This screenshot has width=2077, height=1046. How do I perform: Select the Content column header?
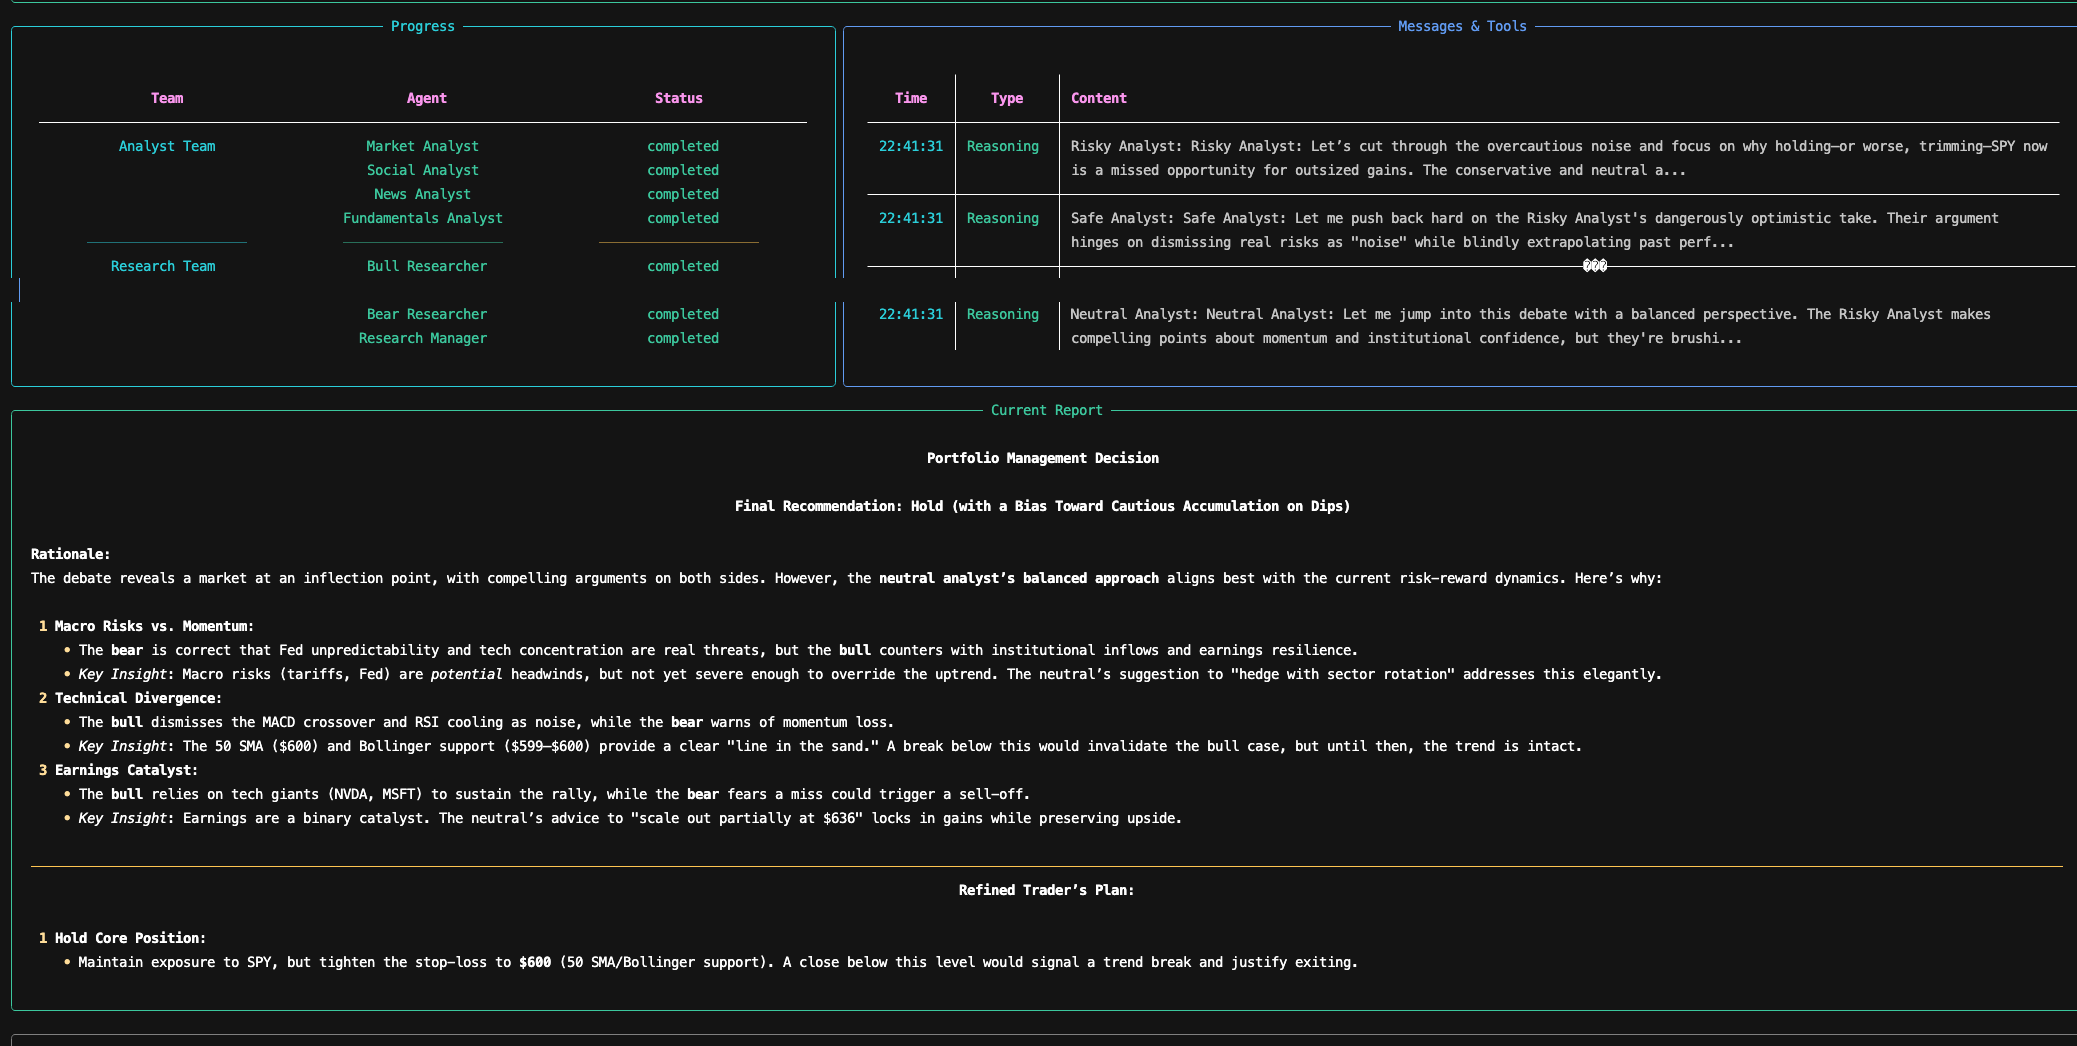pyautogui.click(x=1099, y=98)
